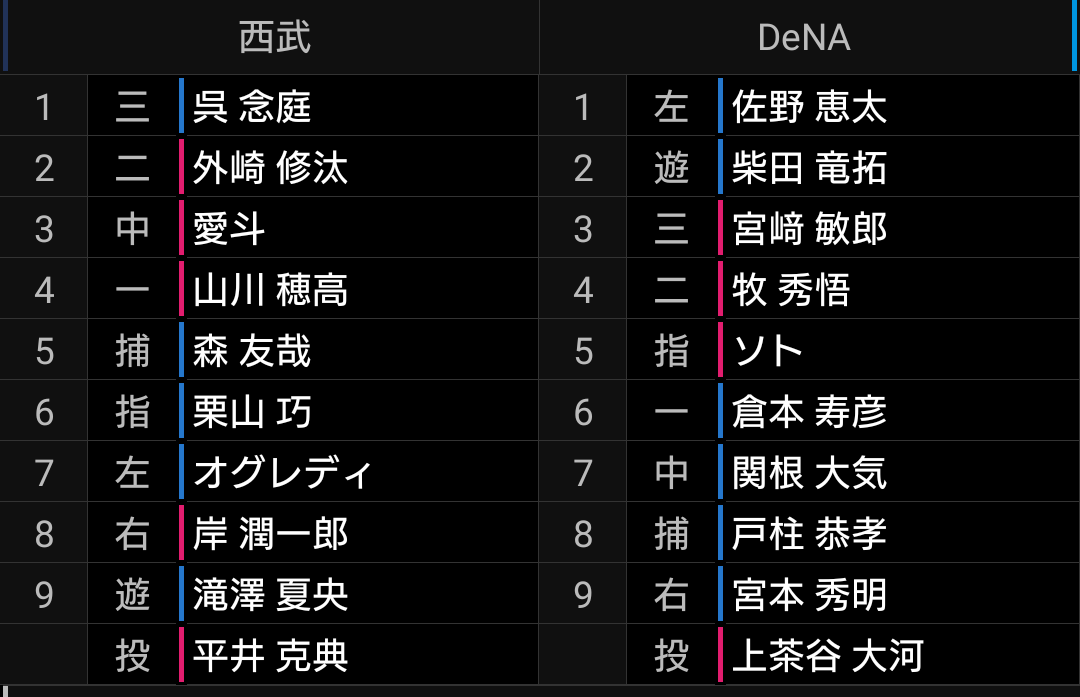
Task: Click DeNA shortstop 柴田 竜拓
Action: coord(809,167)
